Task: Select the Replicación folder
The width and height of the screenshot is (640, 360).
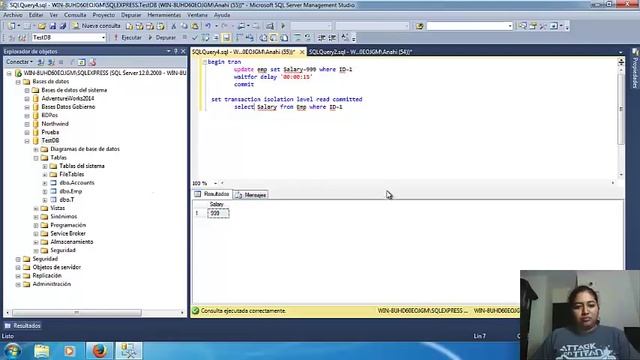Action: pyautogui.click(x=47, y=276)
